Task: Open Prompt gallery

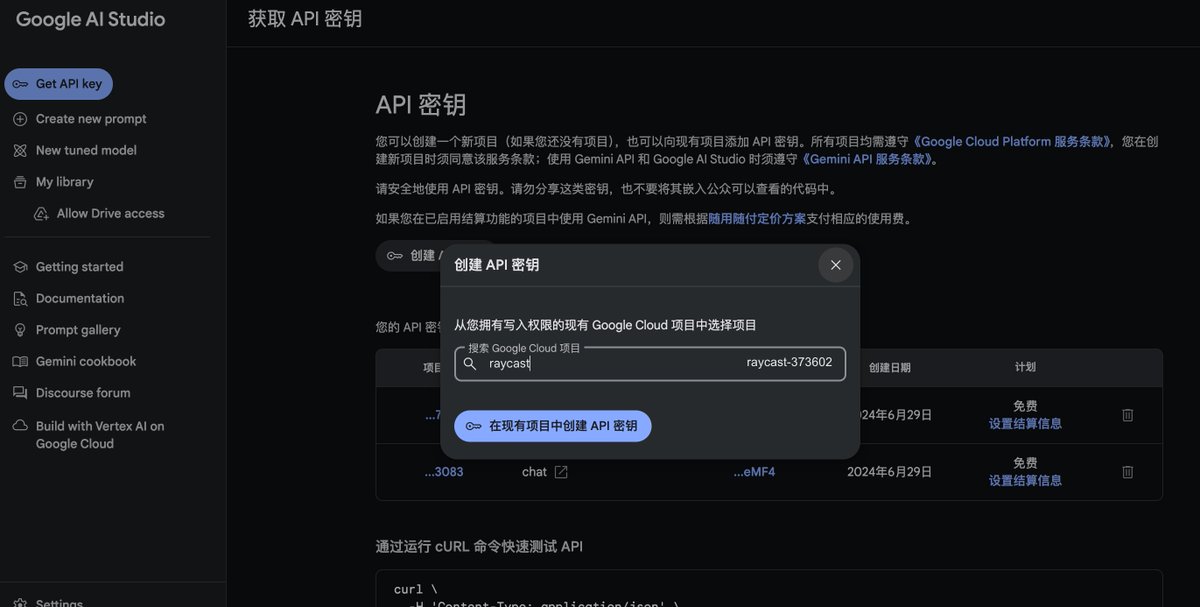Action: click(78, 330)
